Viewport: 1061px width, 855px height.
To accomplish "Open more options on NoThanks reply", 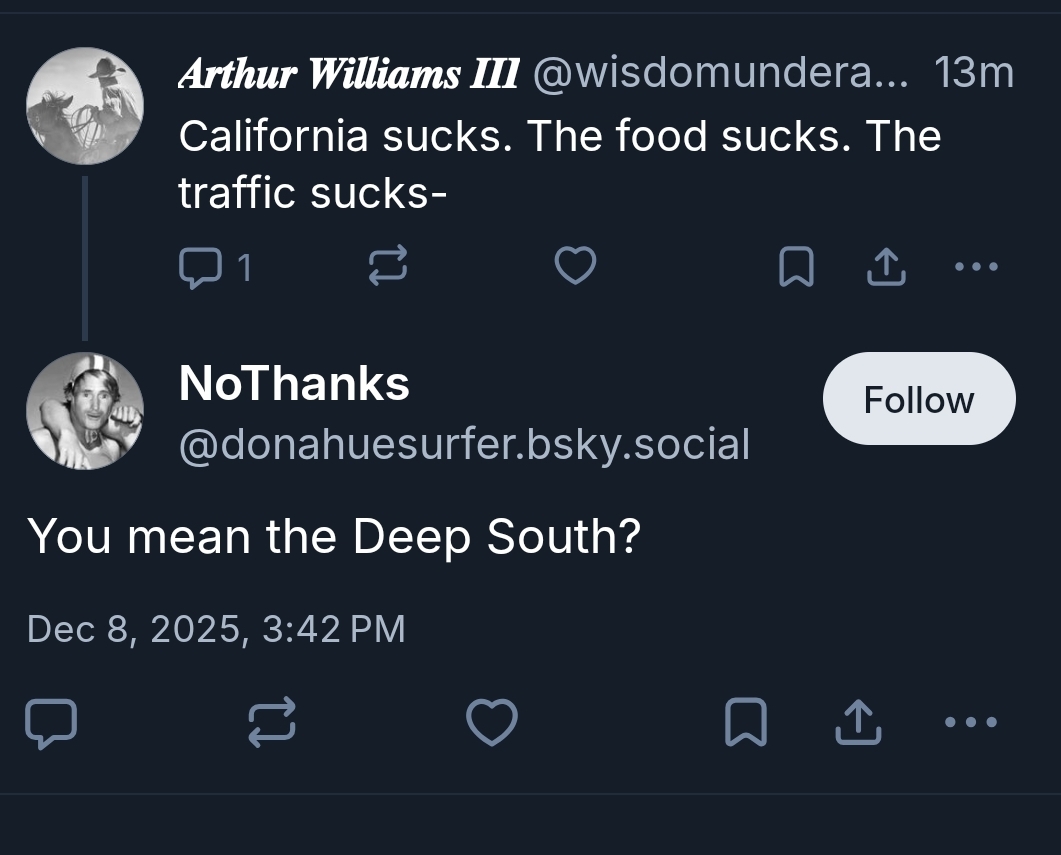I will (972, 722).
